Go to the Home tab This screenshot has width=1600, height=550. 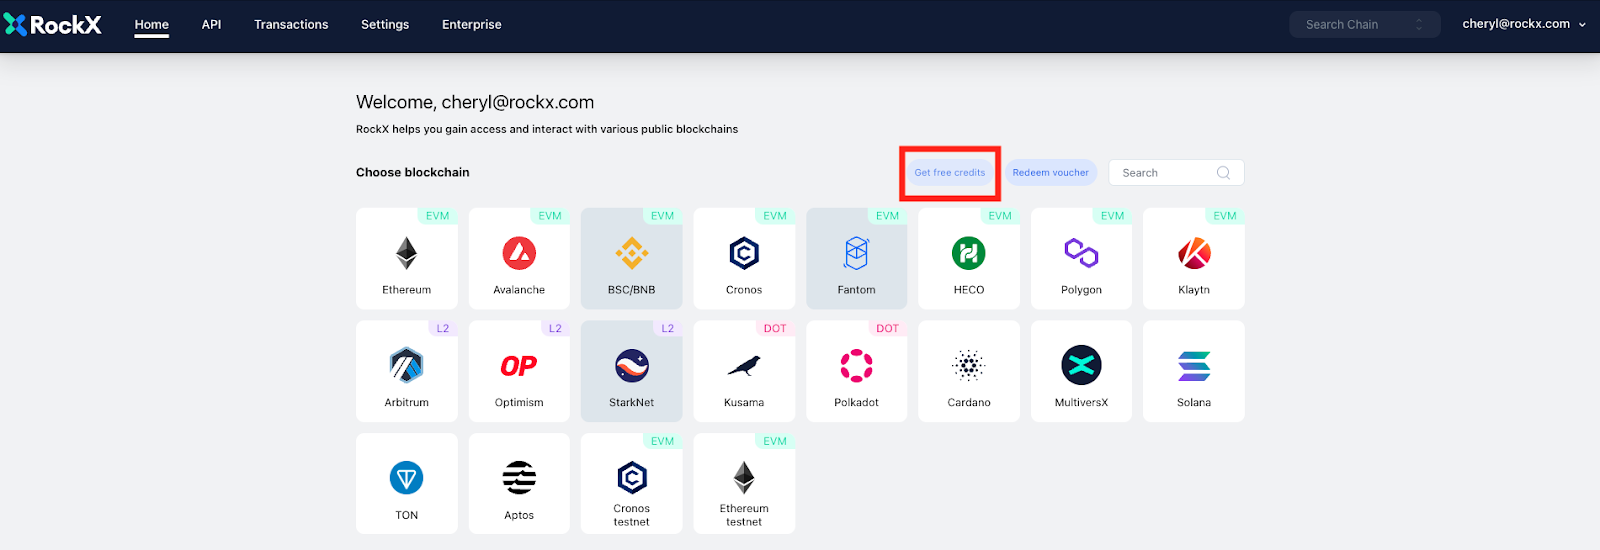[x=152, y=24]
